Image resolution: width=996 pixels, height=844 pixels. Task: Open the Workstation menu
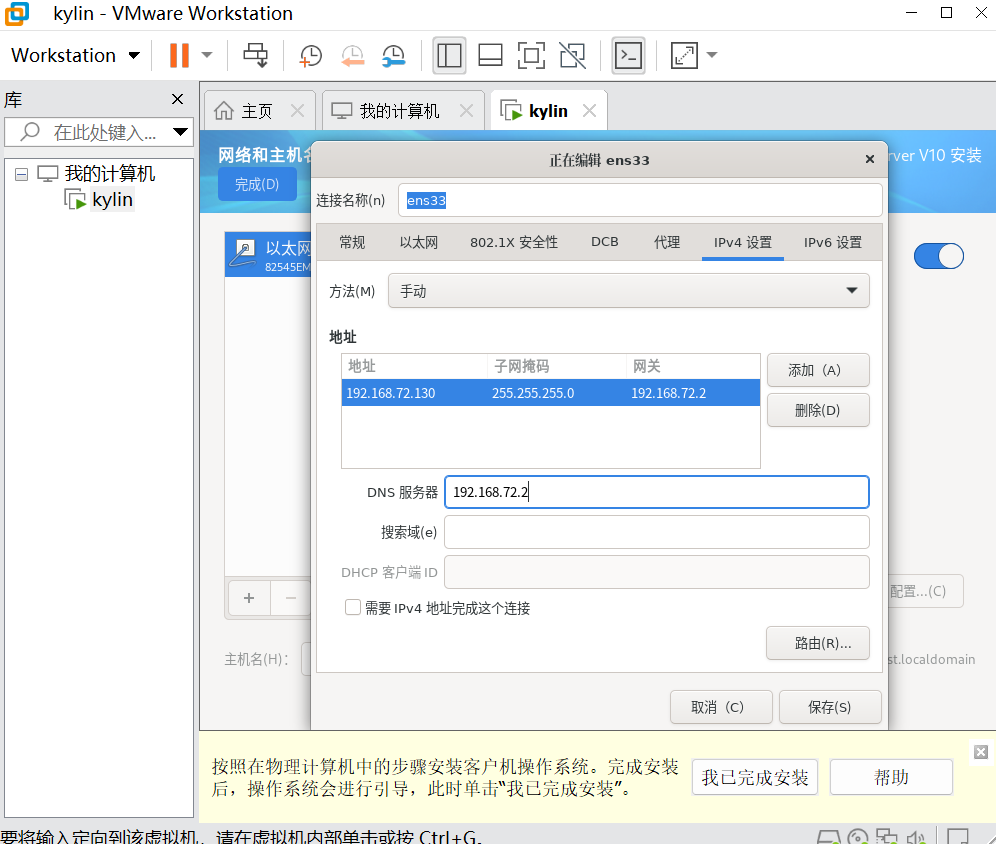point(75,55)
